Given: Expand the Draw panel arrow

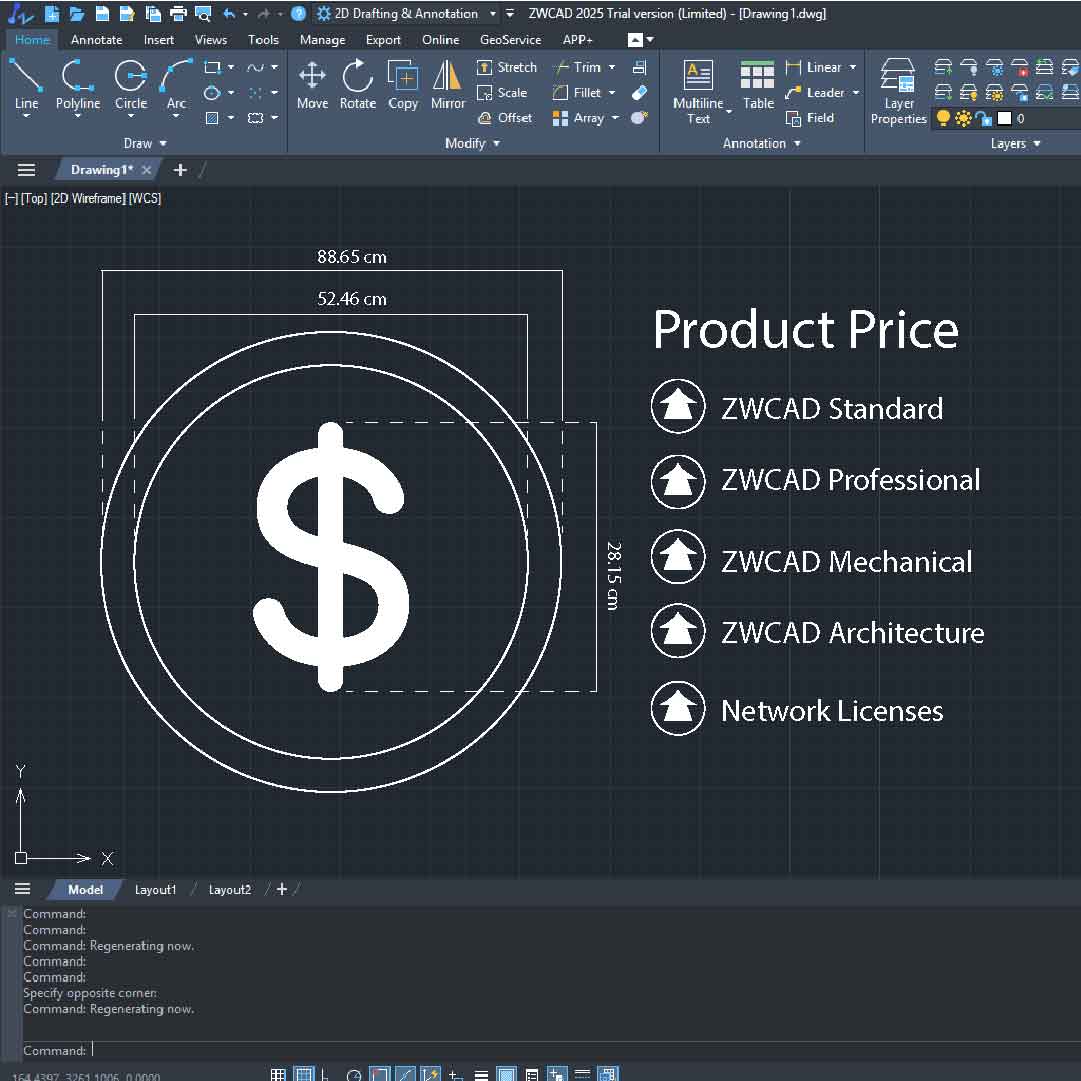Looking at the screenshot, I should pos(163,143).
